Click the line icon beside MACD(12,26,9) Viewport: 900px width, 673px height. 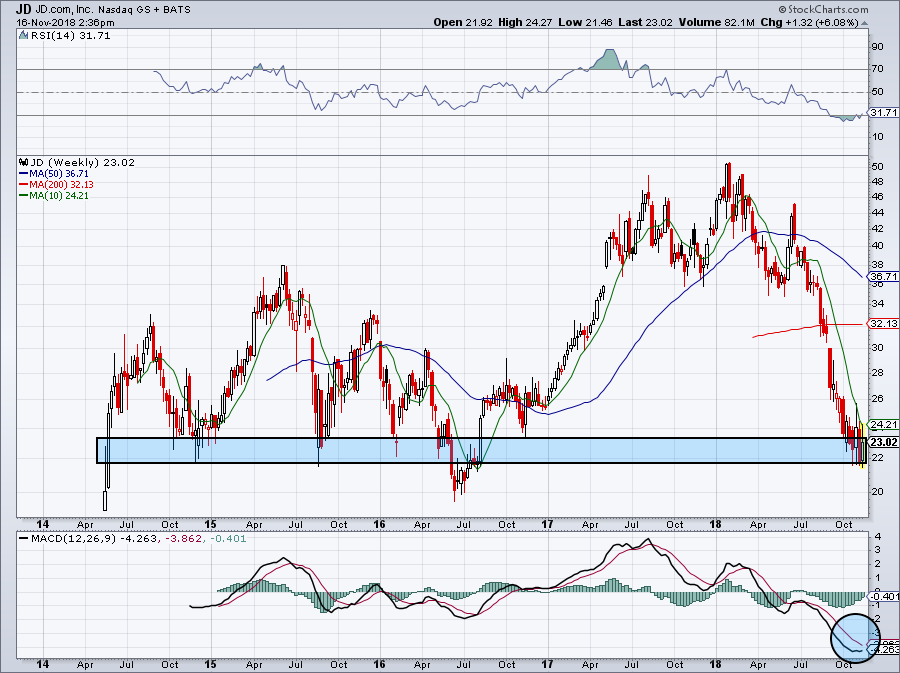[22, 539]
